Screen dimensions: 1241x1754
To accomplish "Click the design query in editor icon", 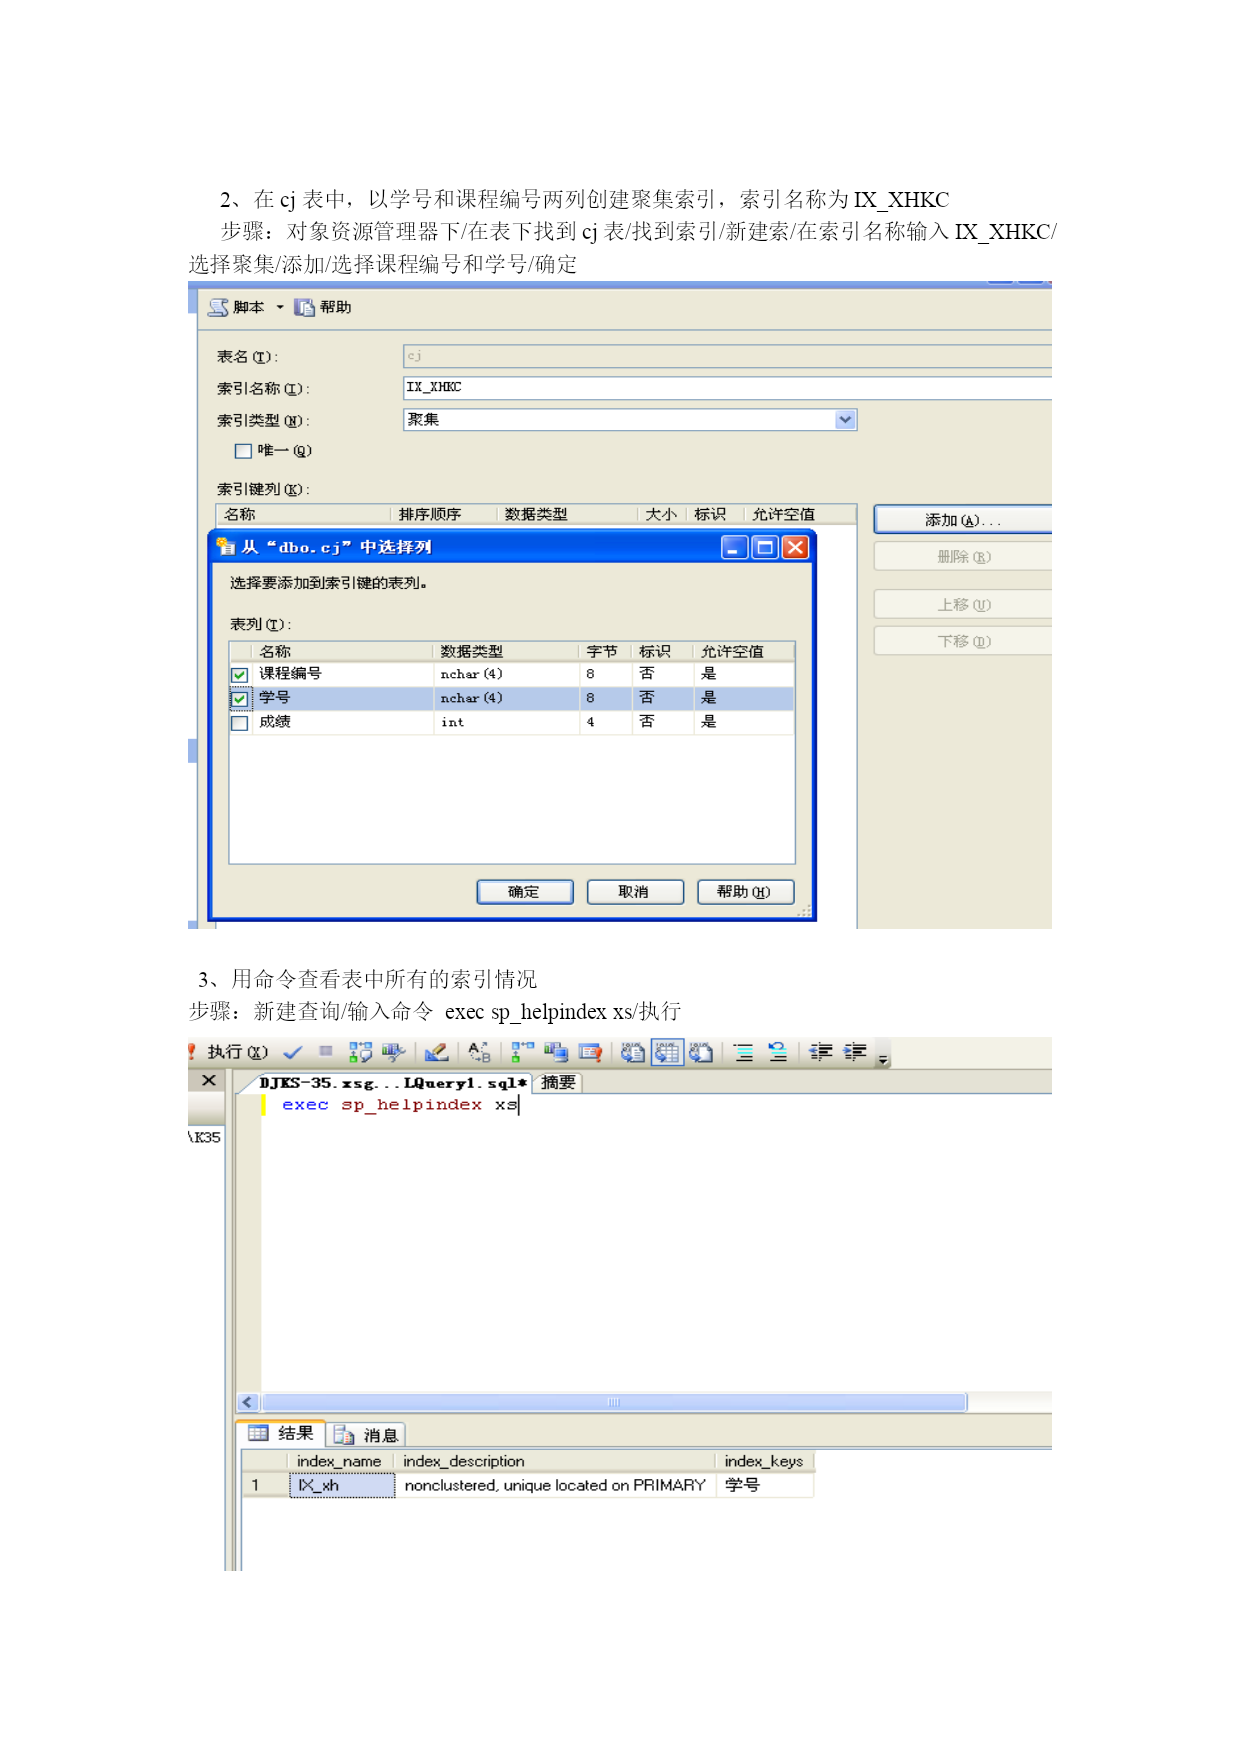I will [436, 1052].
